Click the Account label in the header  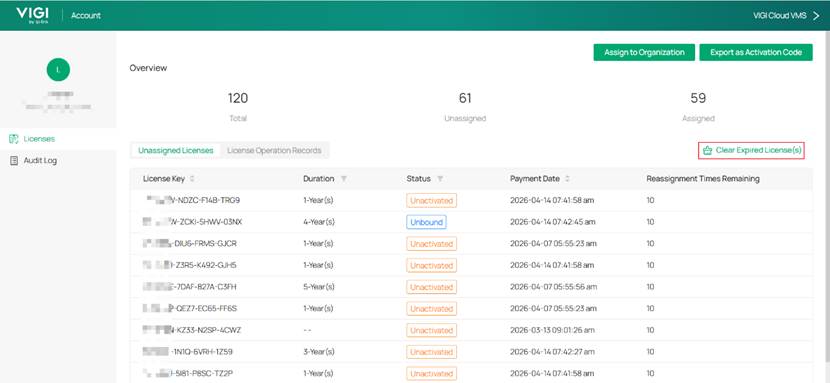86,15
